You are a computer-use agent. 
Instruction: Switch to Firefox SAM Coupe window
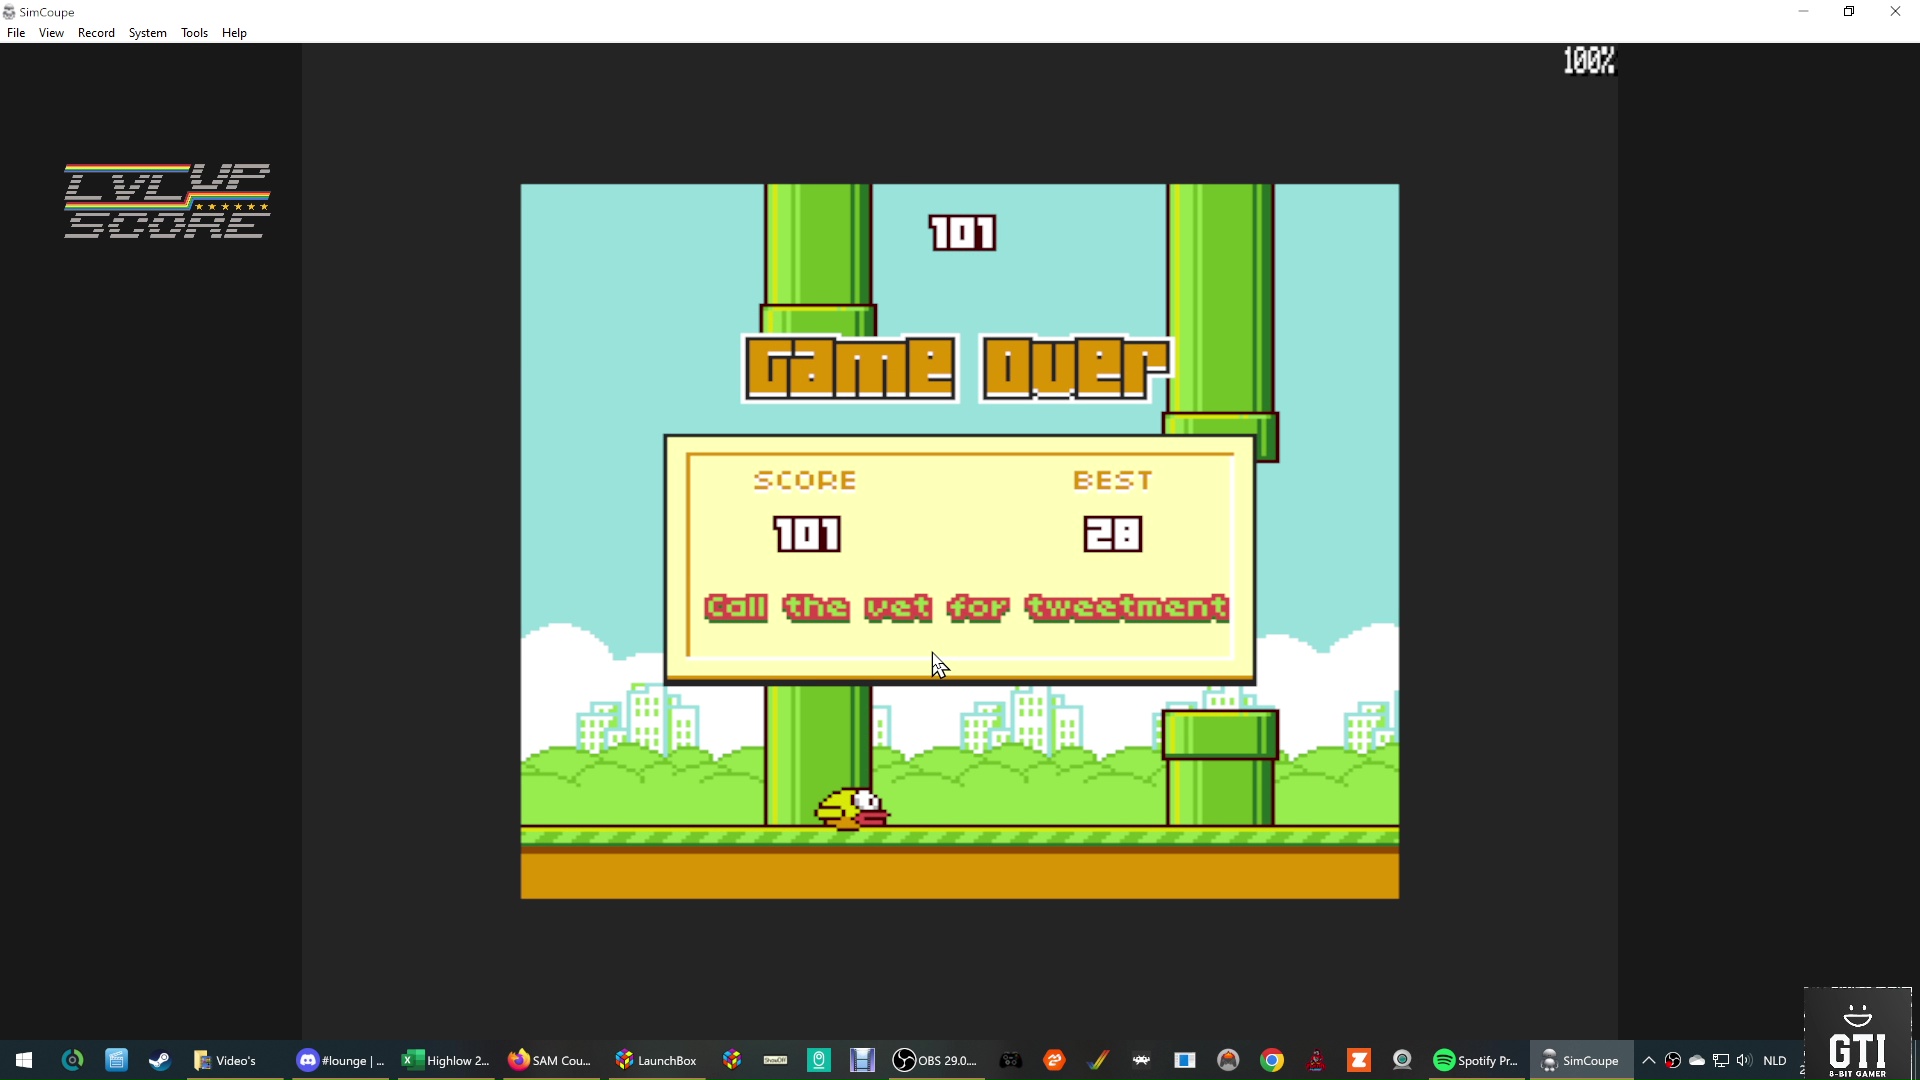click(550, 1060)
